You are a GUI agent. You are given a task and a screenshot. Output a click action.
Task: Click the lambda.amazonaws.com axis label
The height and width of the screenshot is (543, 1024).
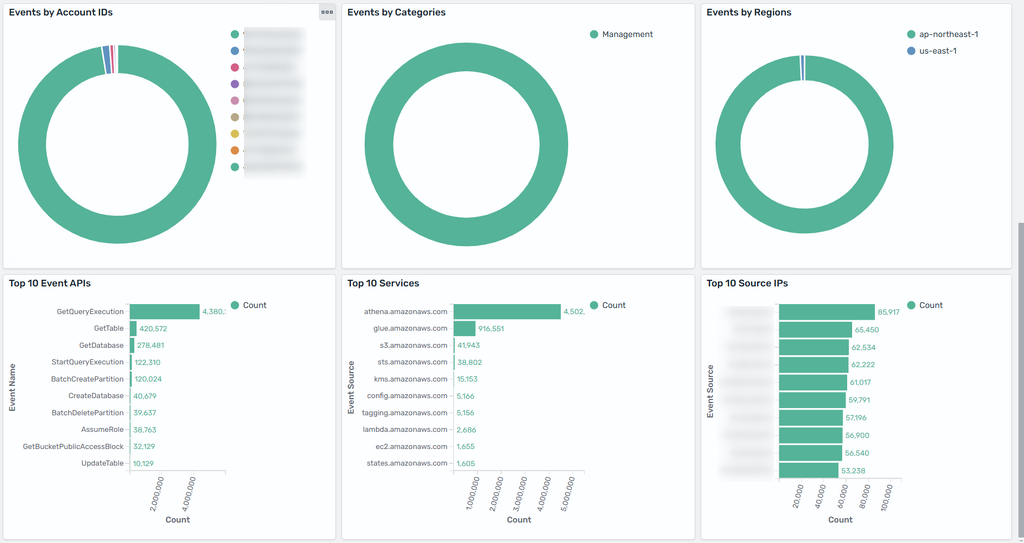tap(406, 430)
